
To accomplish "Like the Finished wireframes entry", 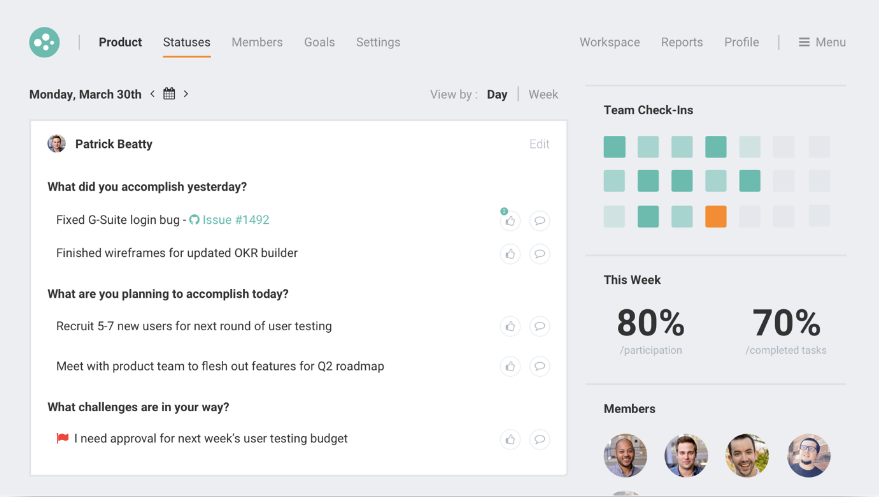I will pyautogui.click(x=510, y=254).
